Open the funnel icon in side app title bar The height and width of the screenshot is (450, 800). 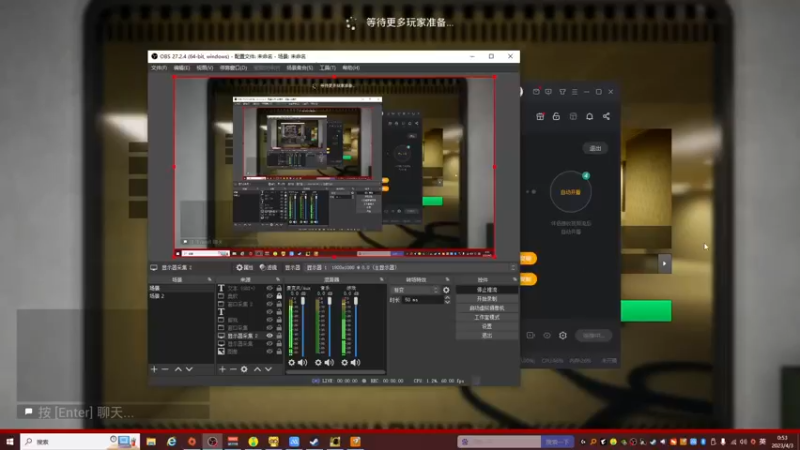click(x=562, y=92)
